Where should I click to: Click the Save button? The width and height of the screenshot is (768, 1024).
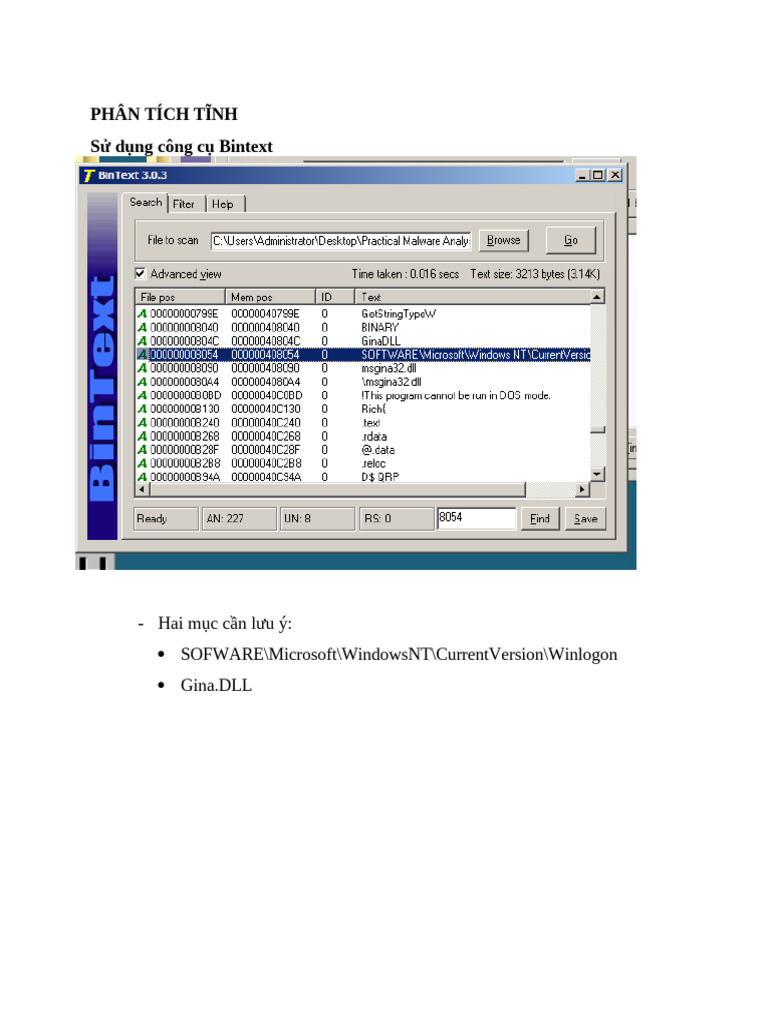tap(585, 519)
